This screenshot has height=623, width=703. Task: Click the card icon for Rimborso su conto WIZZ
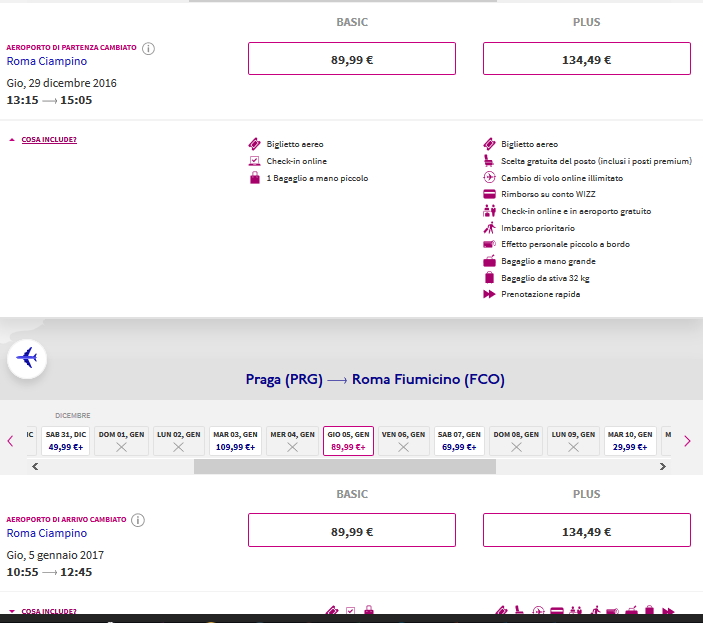click(x=489, y=194)
